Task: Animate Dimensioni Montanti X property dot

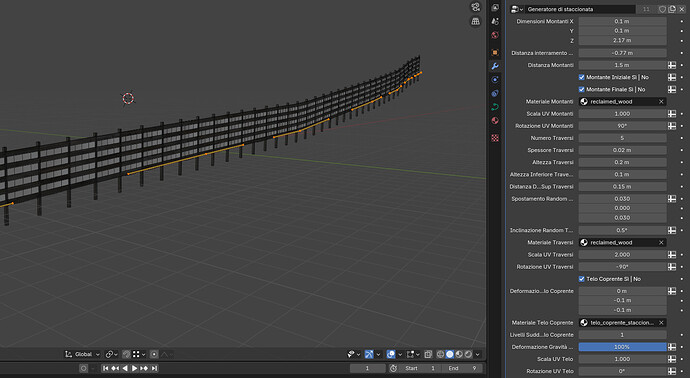Action: [682, 21]
